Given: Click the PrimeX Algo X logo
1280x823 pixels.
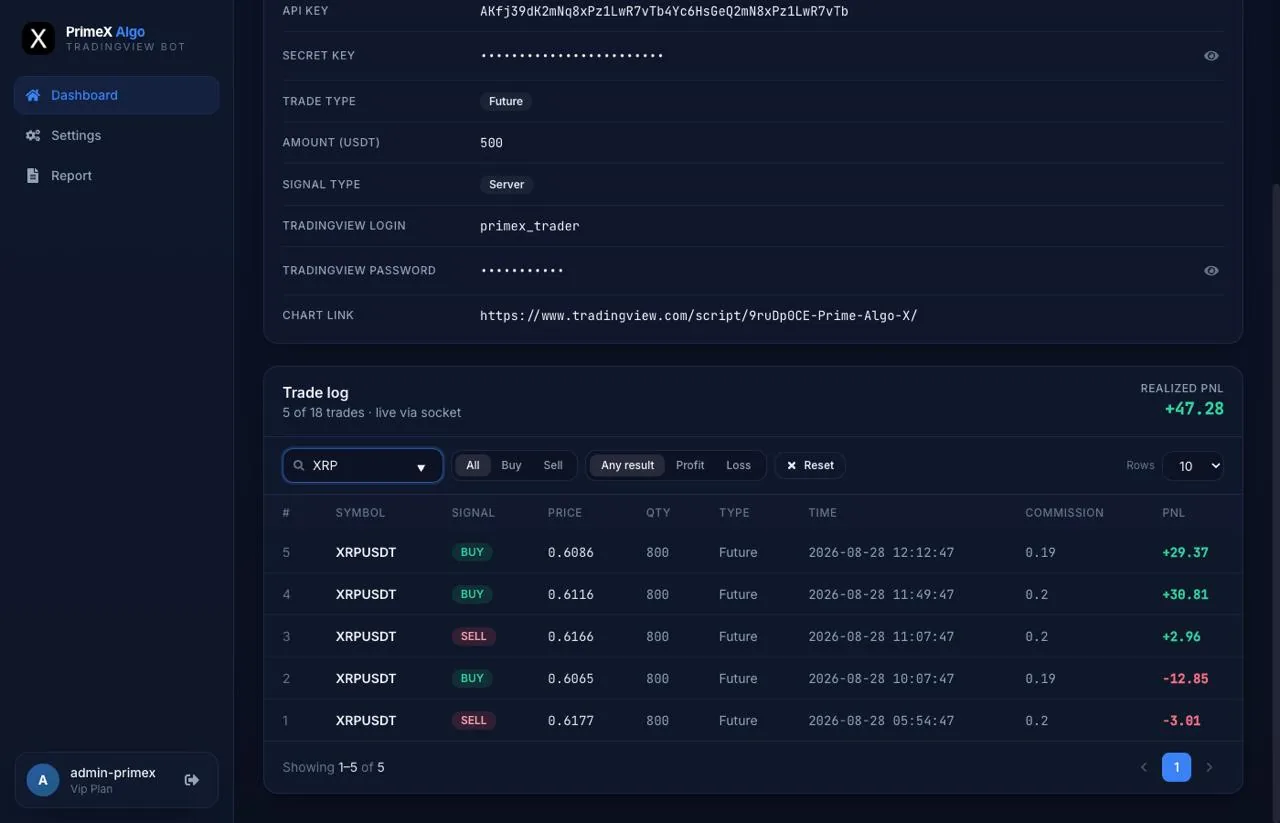Looking at the screenshot, I should pos(38,39).
